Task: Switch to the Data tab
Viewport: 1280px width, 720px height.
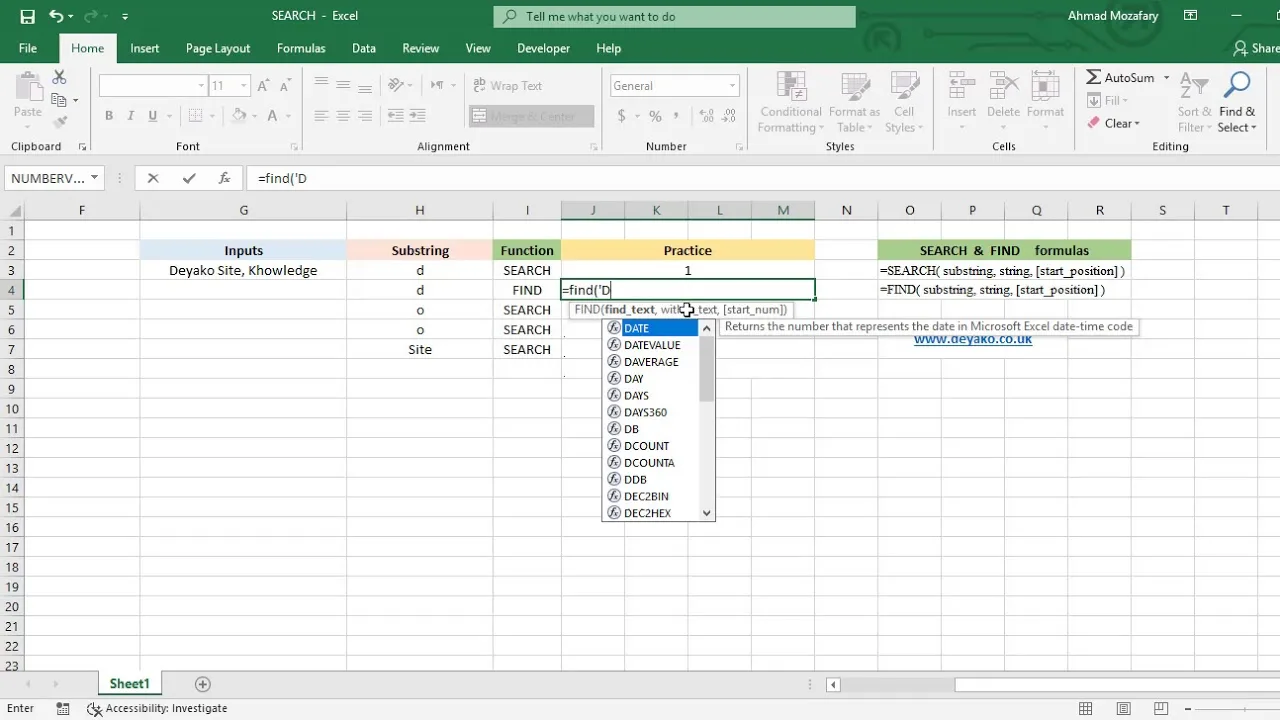Action: 364,48
